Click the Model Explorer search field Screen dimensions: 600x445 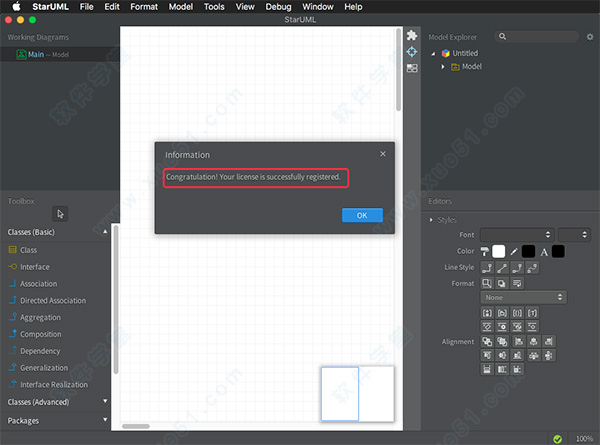(x=540, y=37)
